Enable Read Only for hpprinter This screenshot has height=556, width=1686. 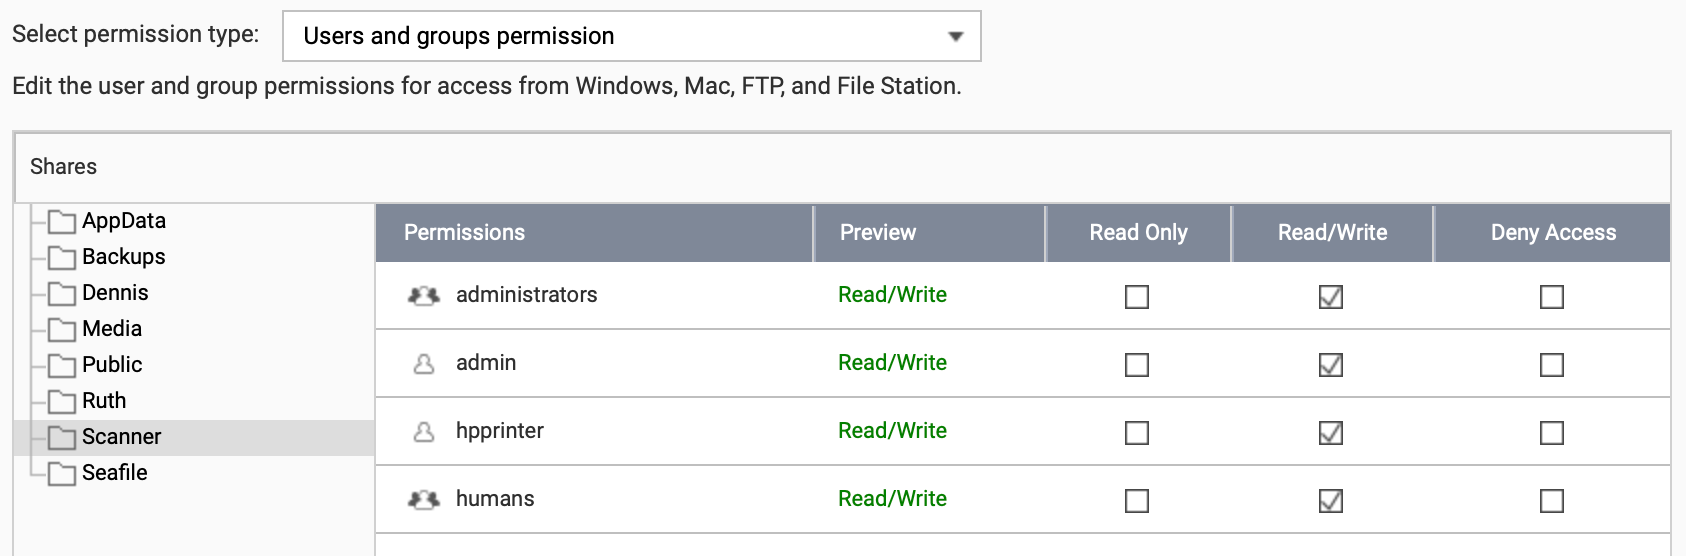click(1137, 433)
